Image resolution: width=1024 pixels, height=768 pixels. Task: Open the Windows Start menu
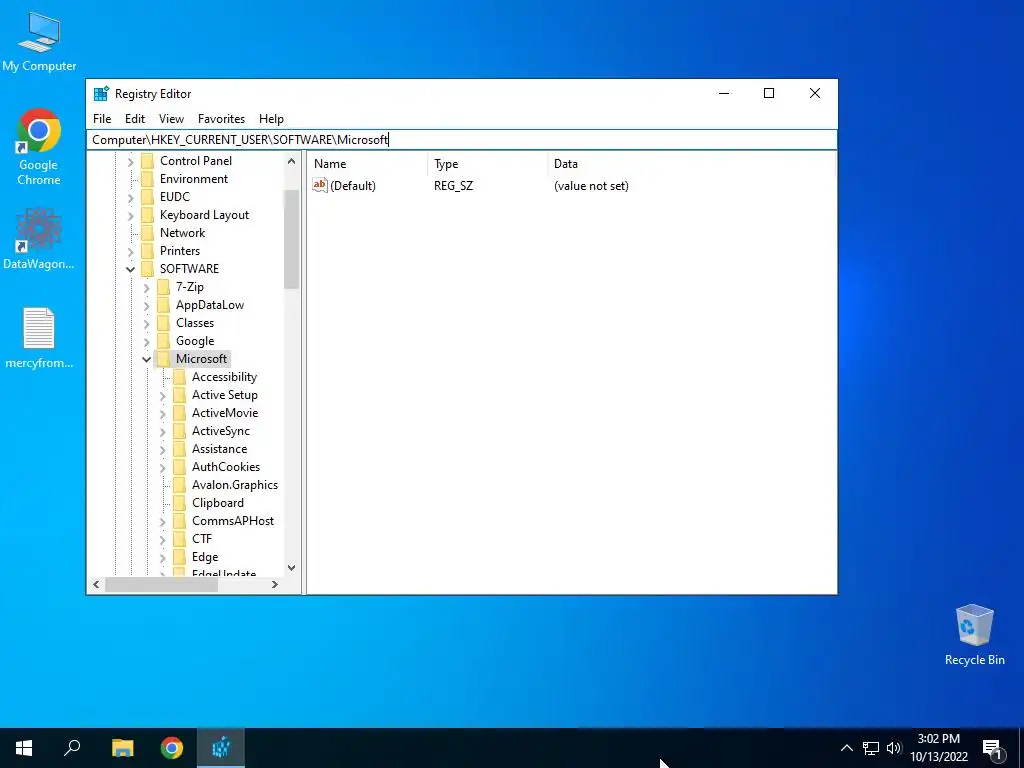click(24, 748)
